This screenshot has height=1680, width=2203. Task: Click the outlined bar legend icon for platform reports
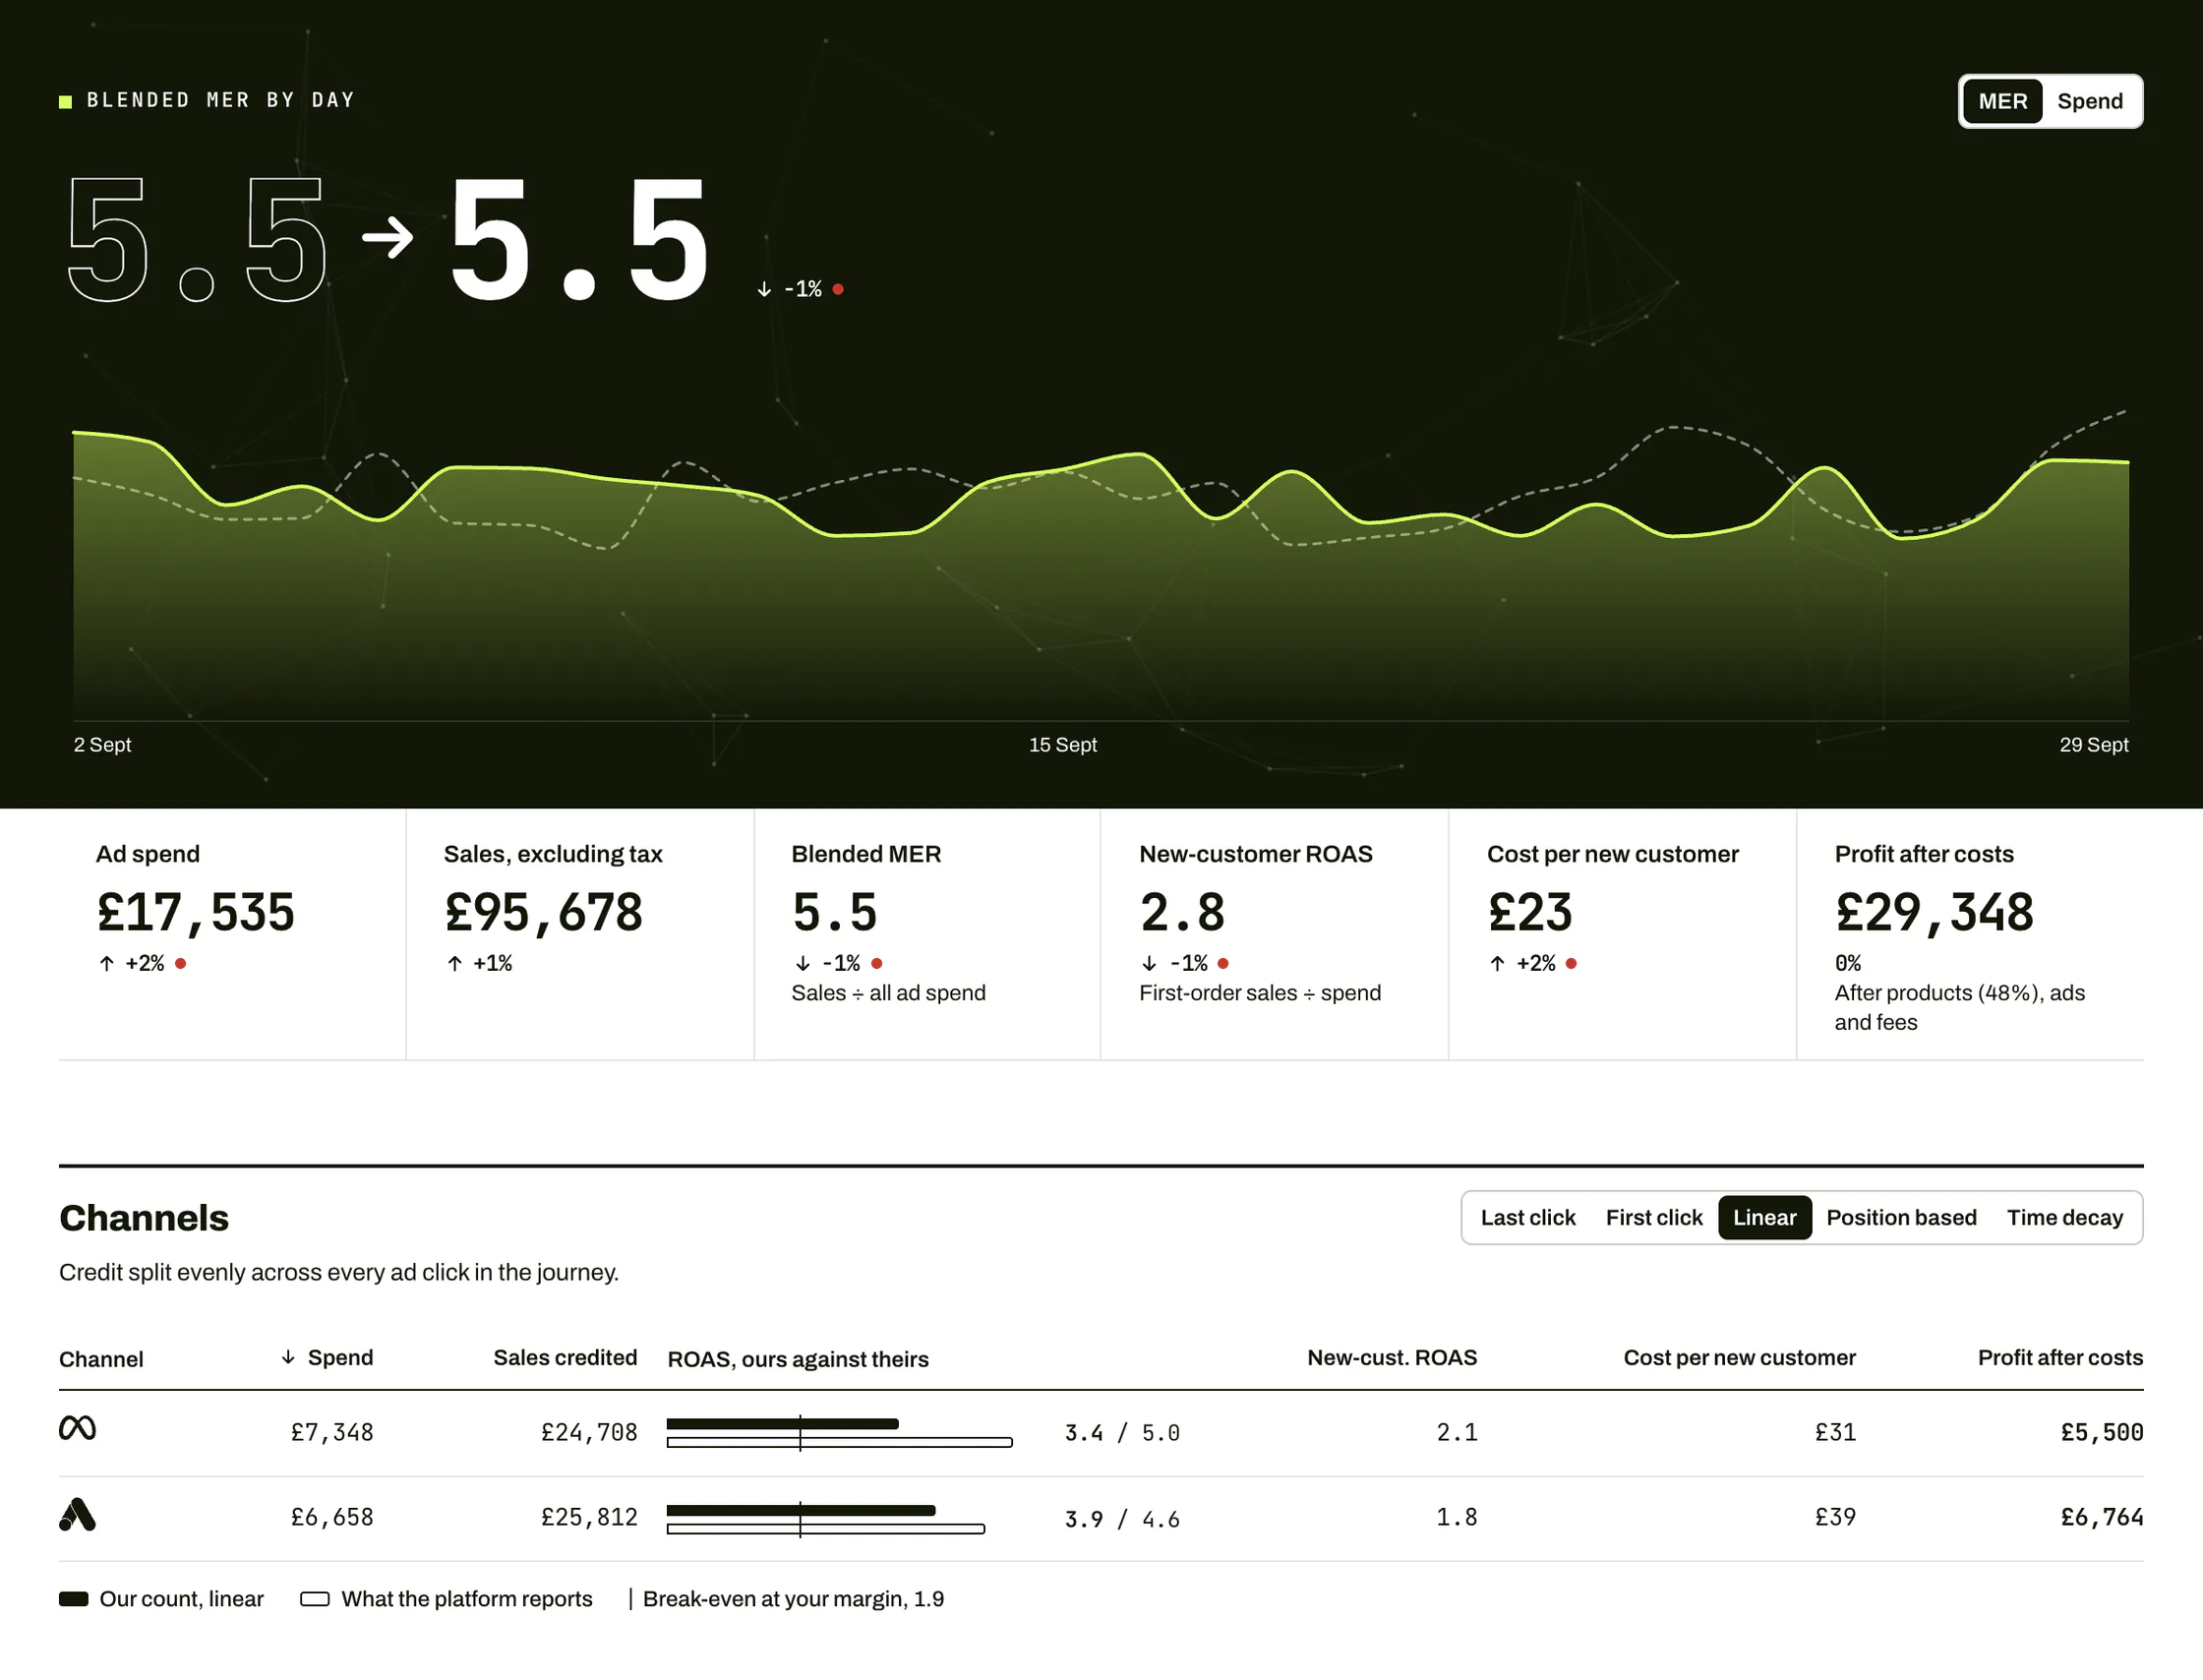315,1598
